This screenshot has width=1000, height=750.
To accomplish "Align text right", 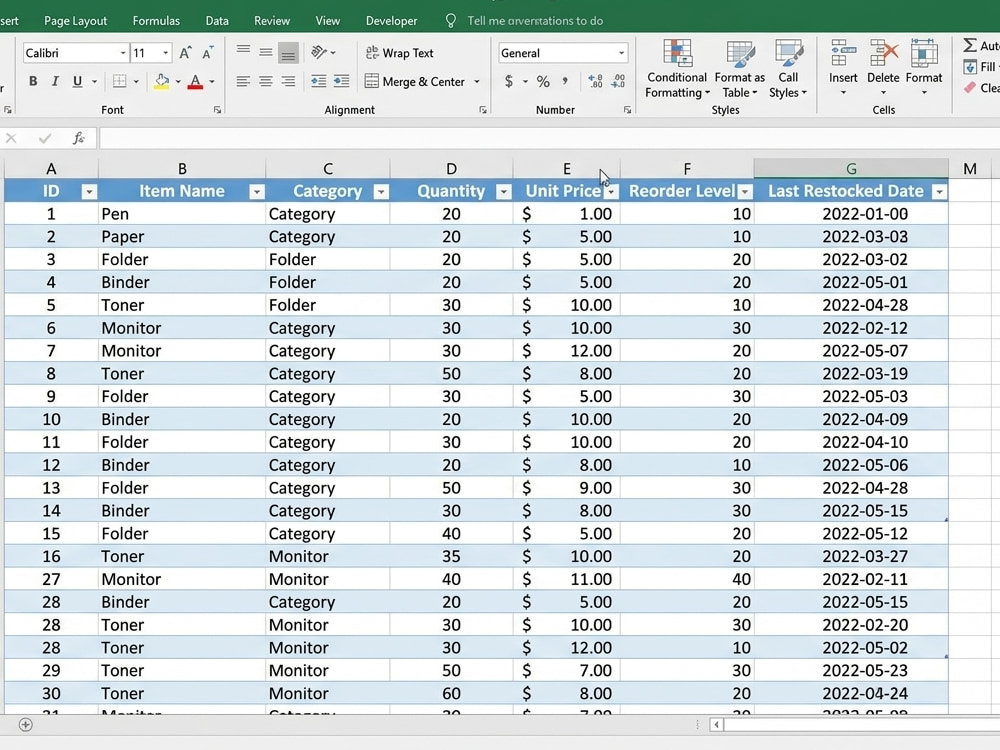I will [x=288, y=81].
